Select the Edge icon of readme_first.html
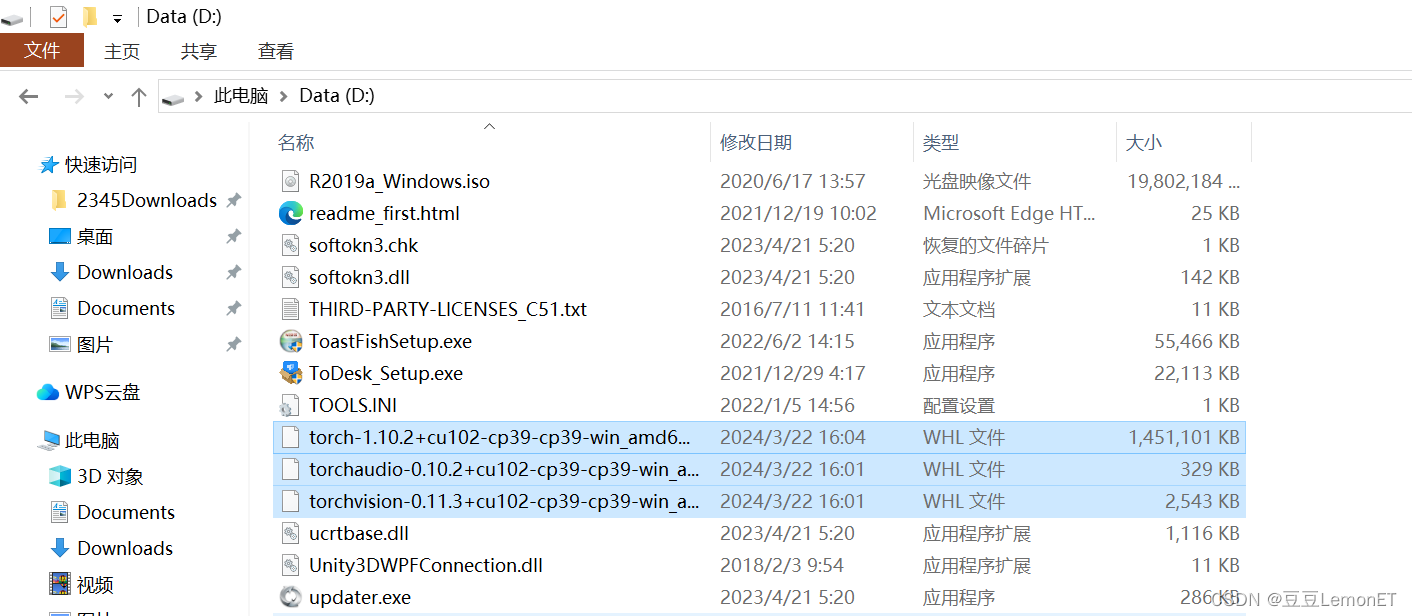Viewport: 1412px width, 616px height. pos(290,213)
